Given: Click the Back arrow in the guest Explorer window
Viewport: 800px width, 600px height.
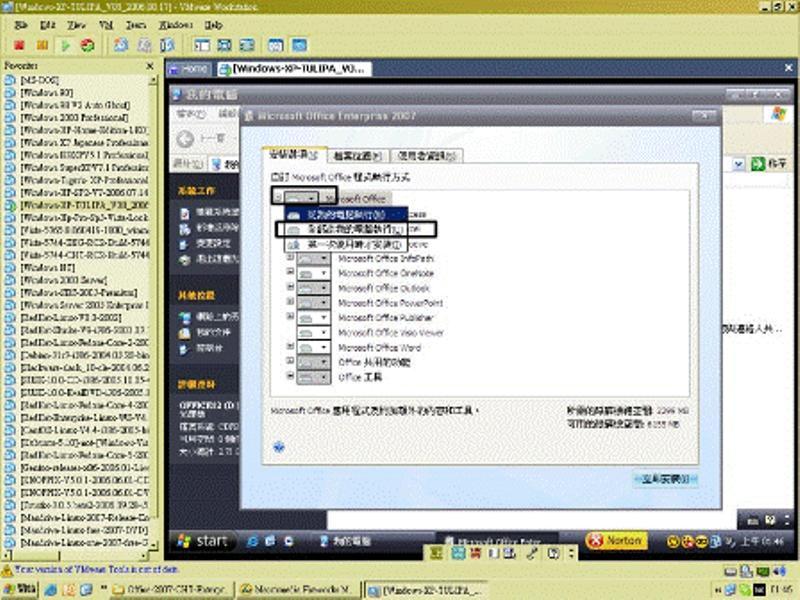Looking at the screenshot, I should (185, 138).
